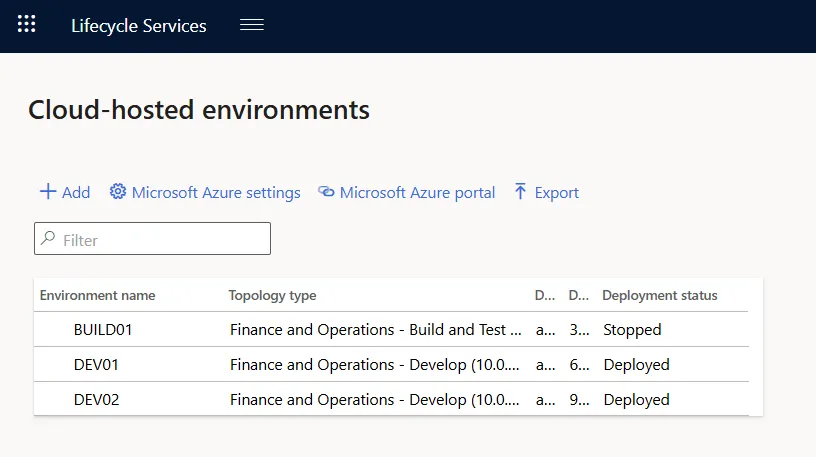Open the hamburger navigation menu
Screen dimensions: 816x457
click(x=252, y=24)
